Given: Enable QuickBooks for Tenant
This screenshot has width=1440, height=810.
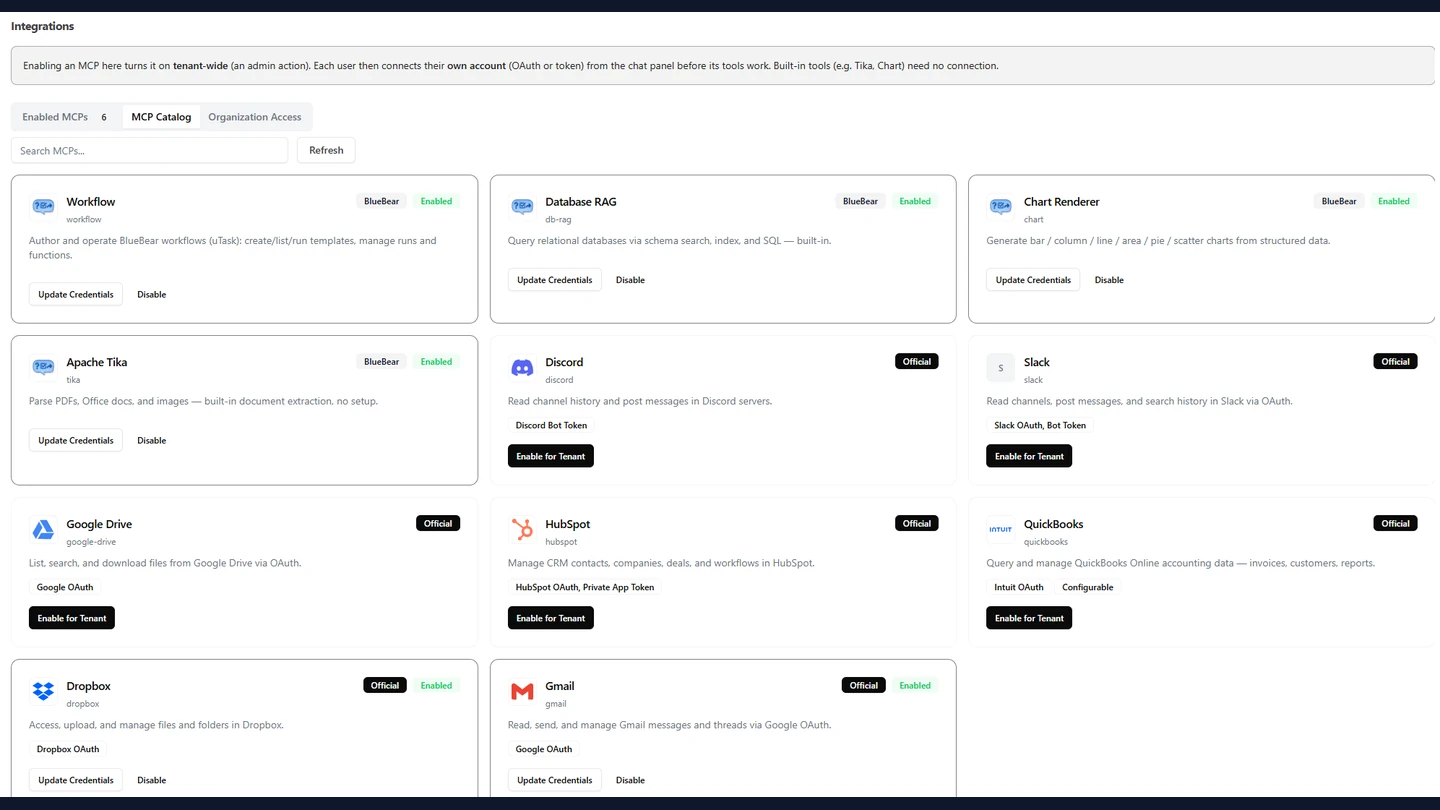Looking at the screenshot, I should click(1029, 618).
